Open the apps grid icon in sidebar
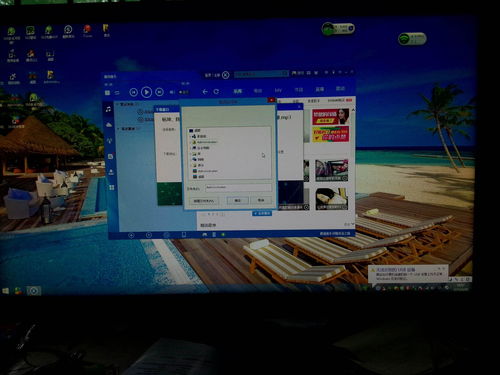The image size is (500, 375). tap(111, 188)
